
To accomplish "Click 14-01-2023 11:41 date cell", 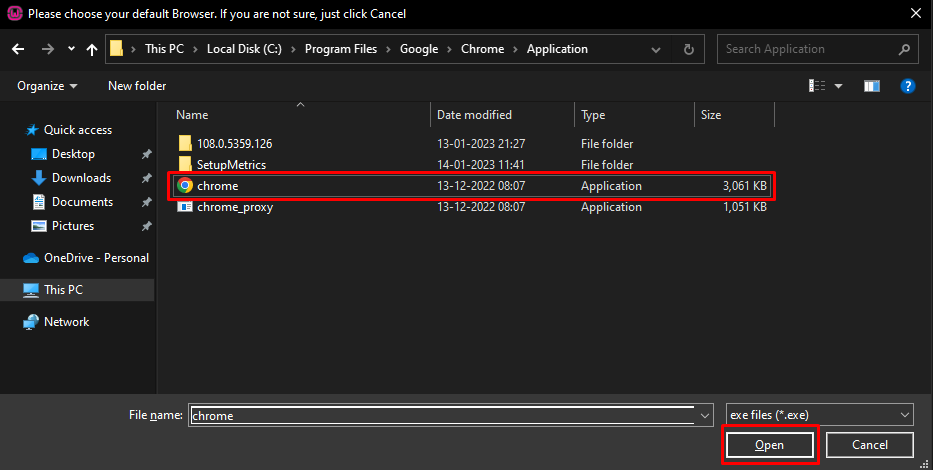I will tap(480, 164).
